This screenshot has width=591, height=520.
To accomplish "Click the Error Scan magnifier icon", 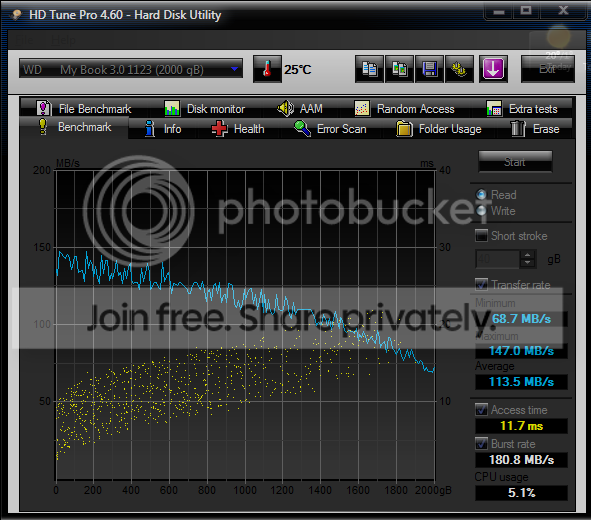I will (x=302, y=128).
